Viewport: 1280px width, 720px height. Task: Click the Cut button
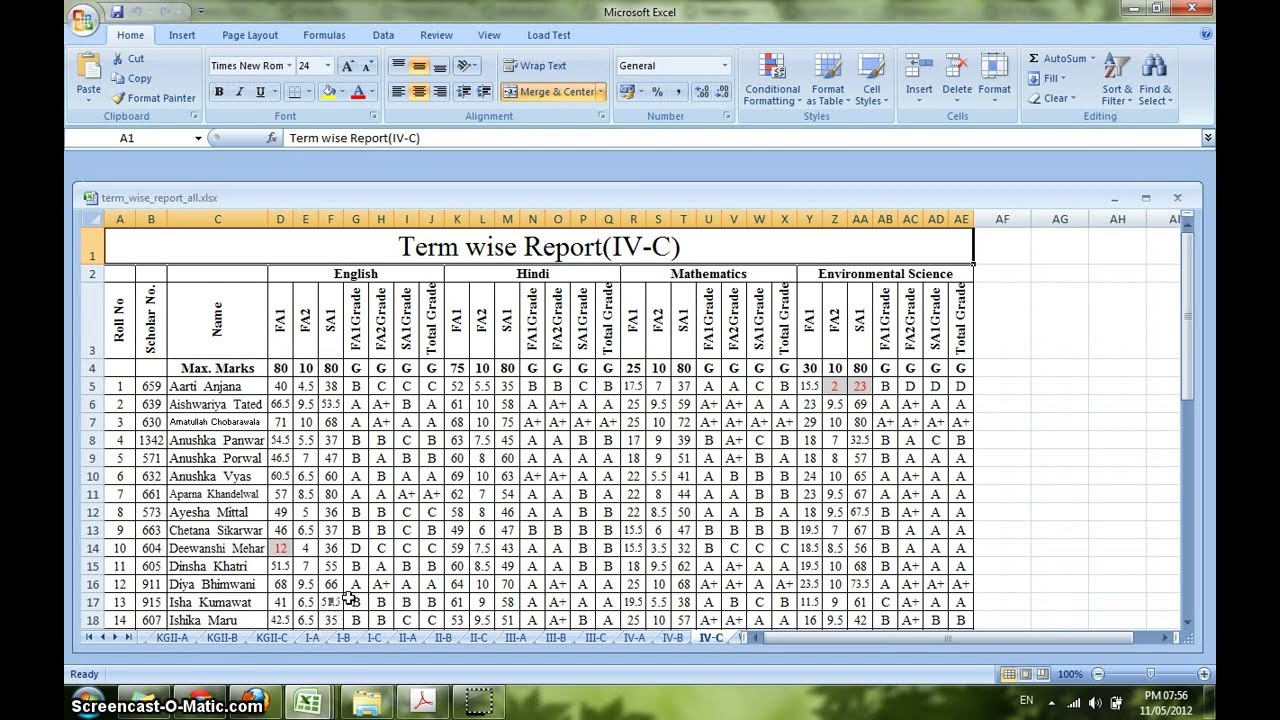click(x=128, y=59)
